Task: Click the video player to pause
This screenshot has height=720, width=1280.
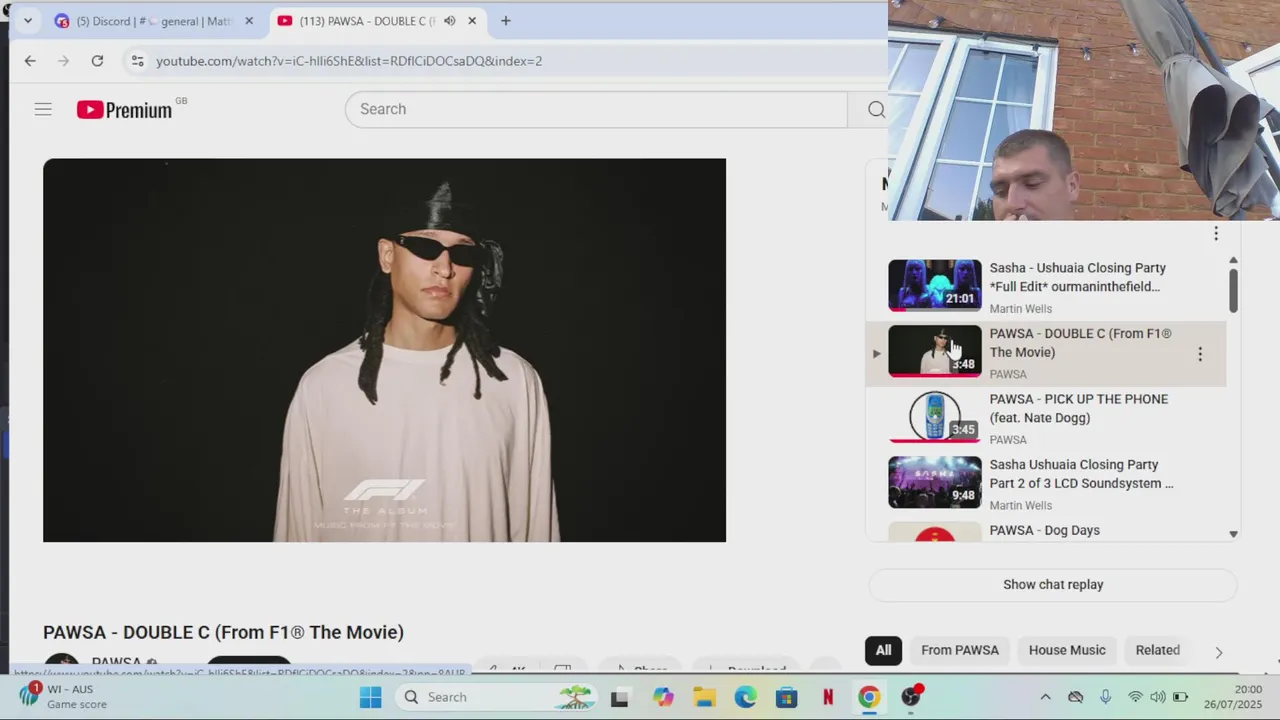Action: pos(384,350)
